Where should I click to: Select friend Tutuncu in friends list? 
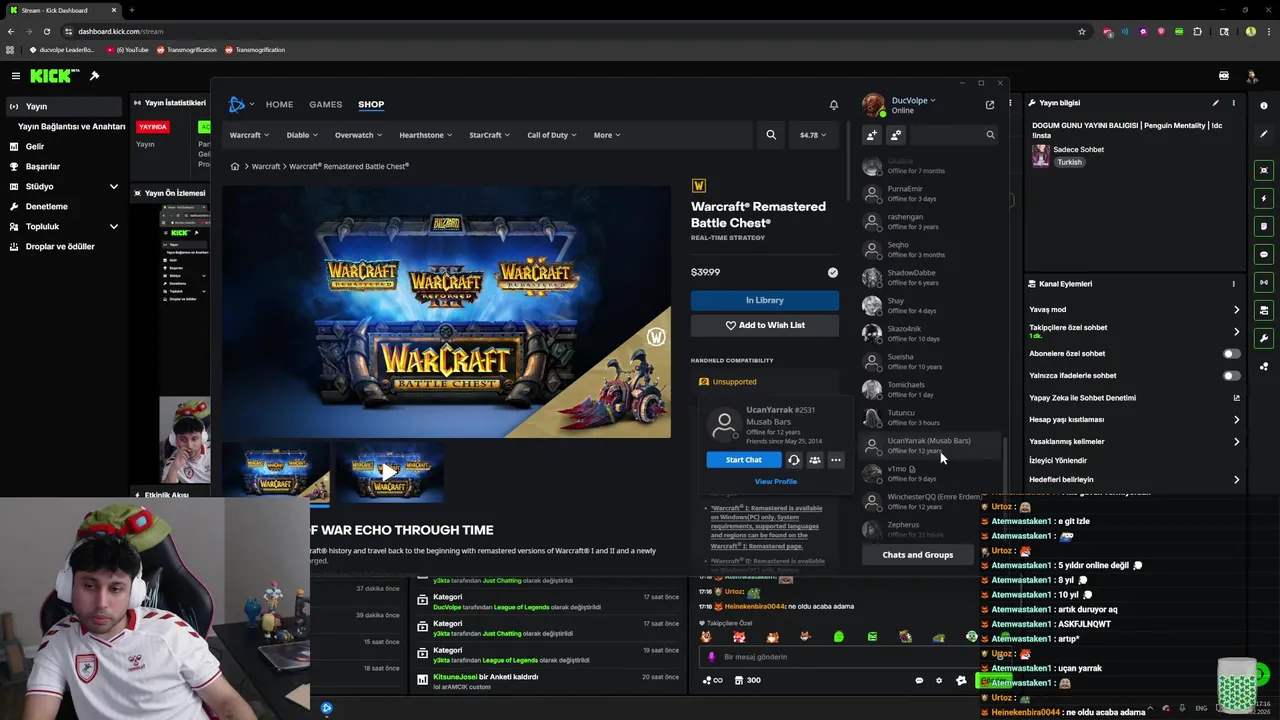[x=929, y=417]
